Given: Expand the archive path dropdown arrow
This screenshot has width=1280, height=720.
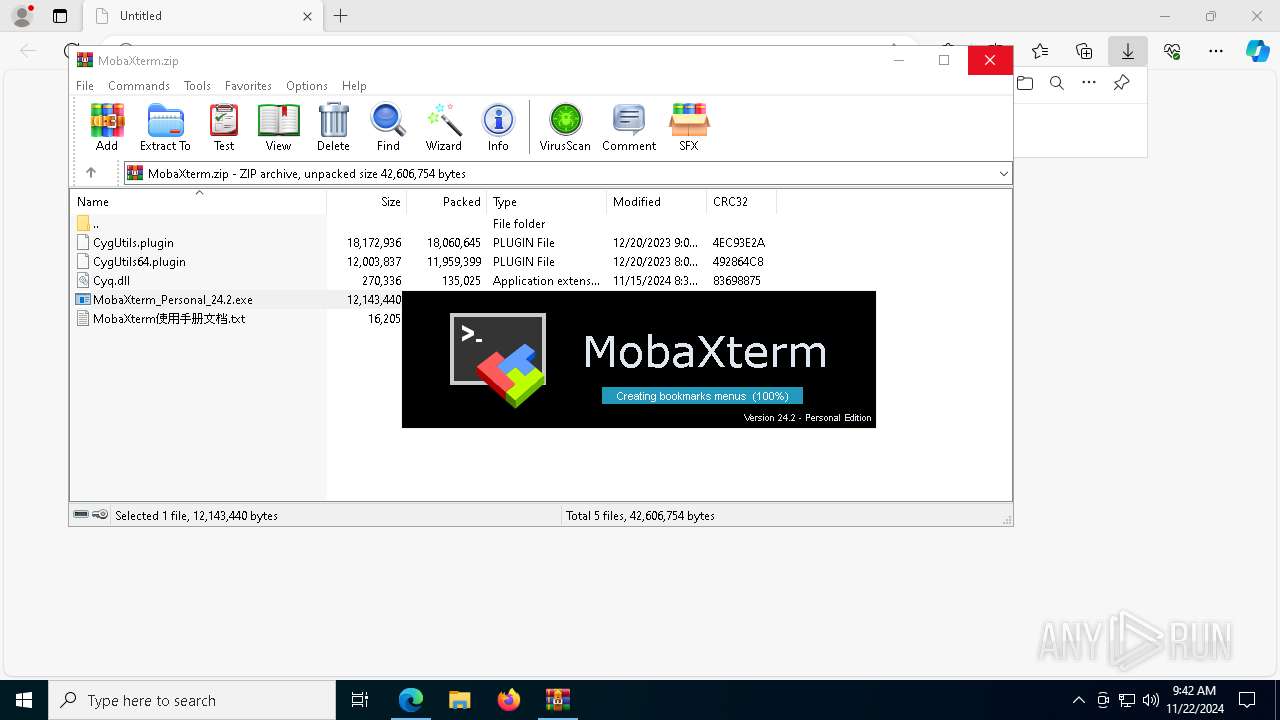Looking at the screenshot, I should click(1003, 173).
